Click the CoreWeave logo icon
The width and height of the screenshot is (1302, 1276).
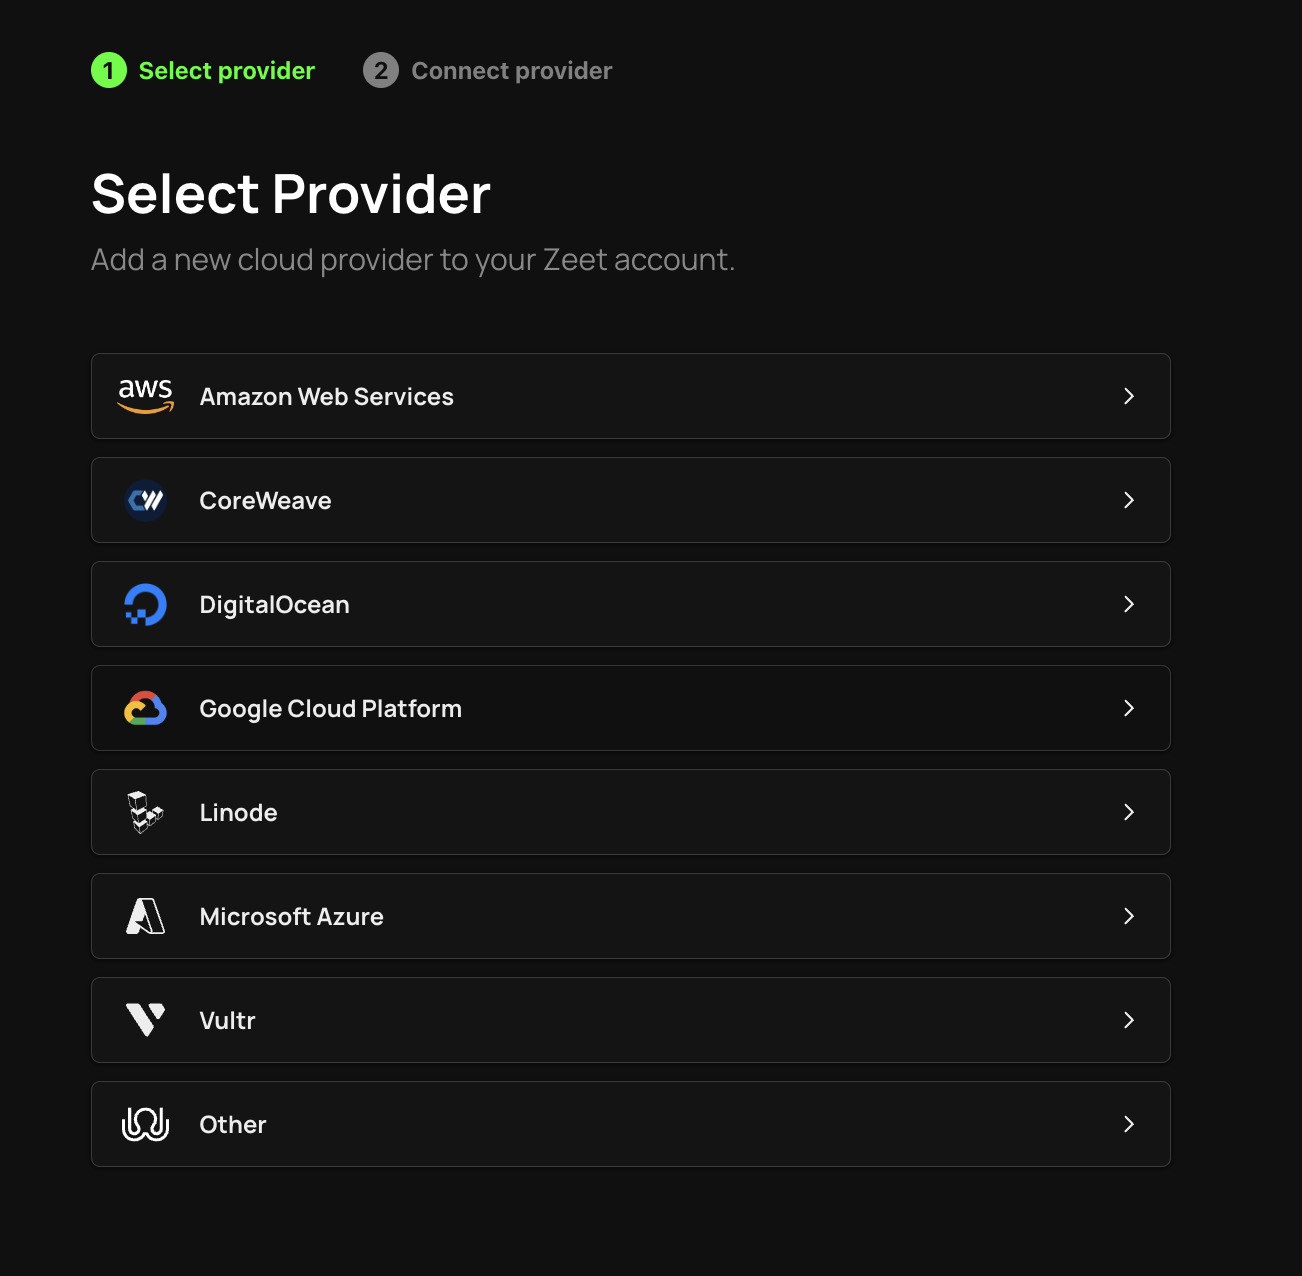146,500
